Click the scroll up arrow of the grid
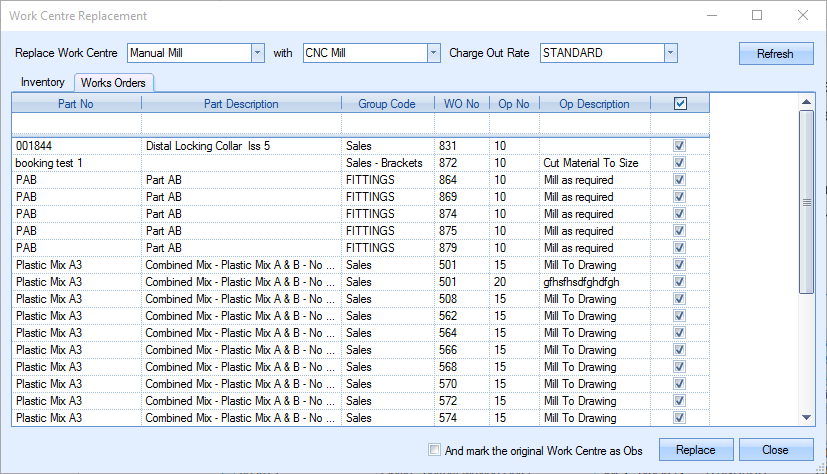Screen dimensions: 827x474 806,103
